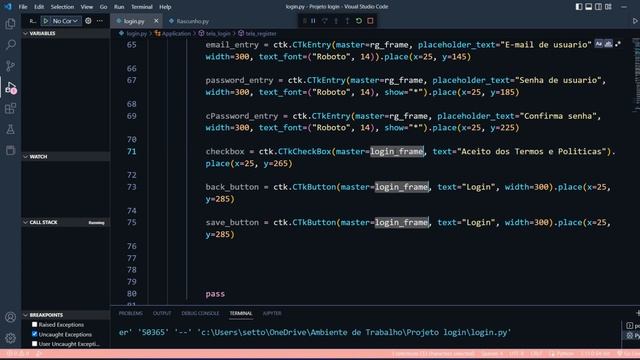This screenshot has height=360, width=640.
Task: Enable the User Uncaught Exceptions breakpoint
Action: click(x=35, y=344)
